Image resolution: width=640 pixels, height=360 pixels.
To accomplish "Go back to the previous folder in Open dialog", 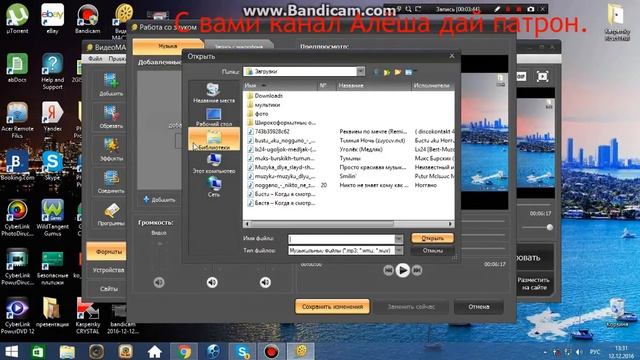I will (376, 72).
